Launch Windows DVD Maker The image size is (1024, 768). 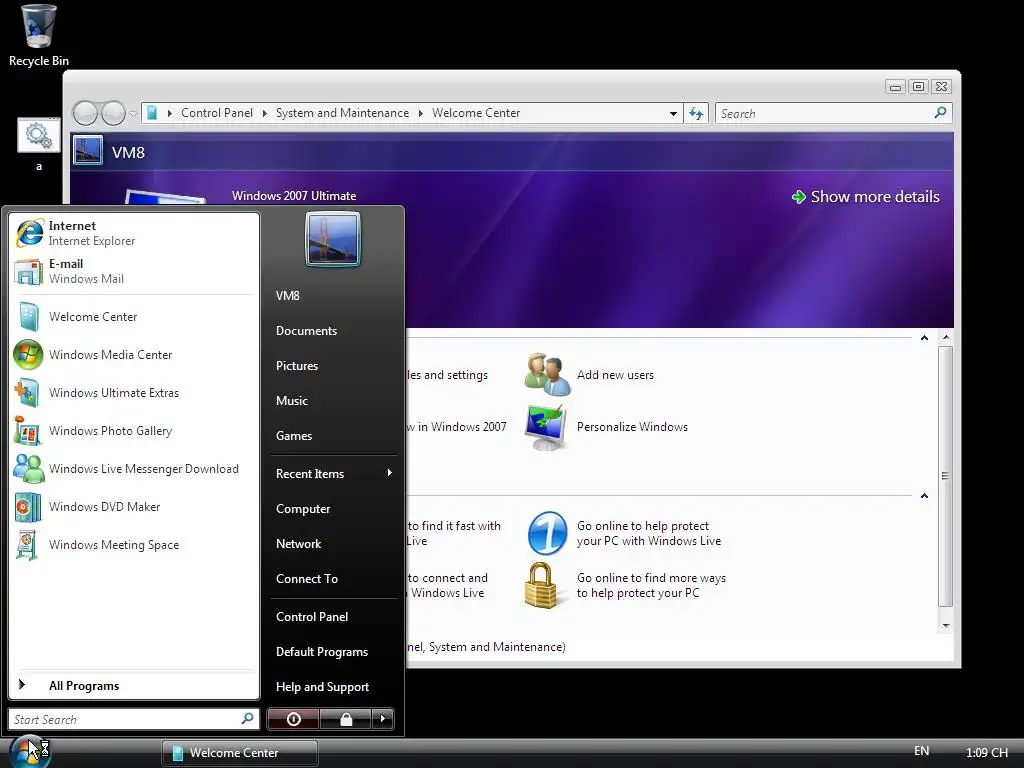tap(134, 506)
